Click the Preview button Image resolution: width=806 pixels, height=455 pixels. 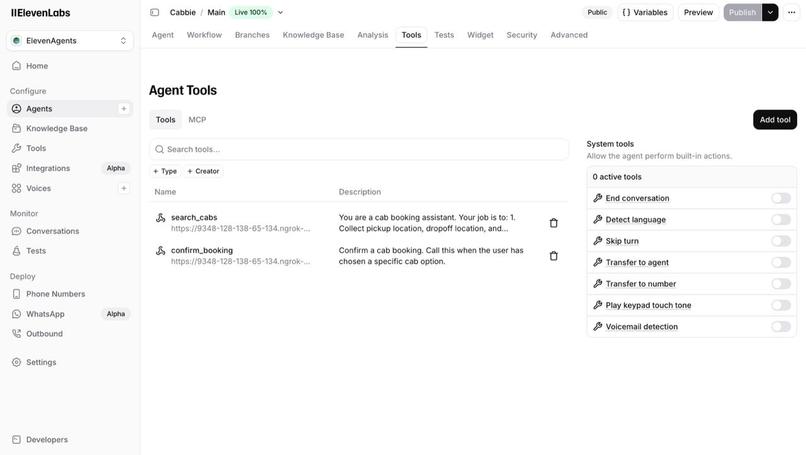click(x=698, y=12)
